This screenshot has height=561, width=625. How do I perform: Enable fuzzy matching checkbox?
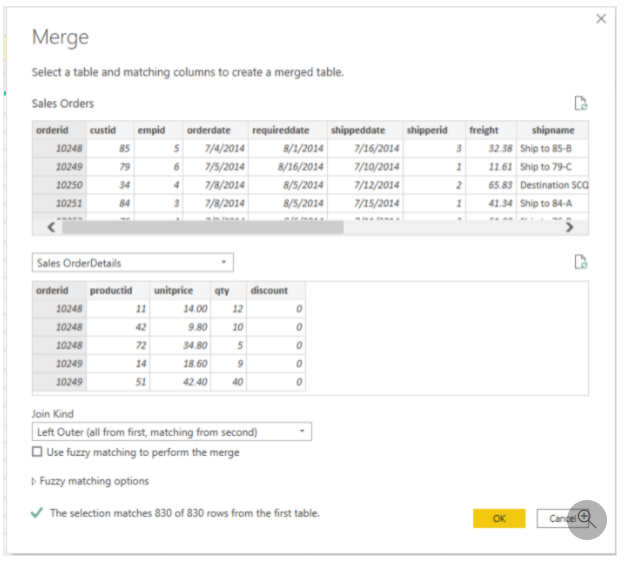pyautogui.click(x=37, y=452)
